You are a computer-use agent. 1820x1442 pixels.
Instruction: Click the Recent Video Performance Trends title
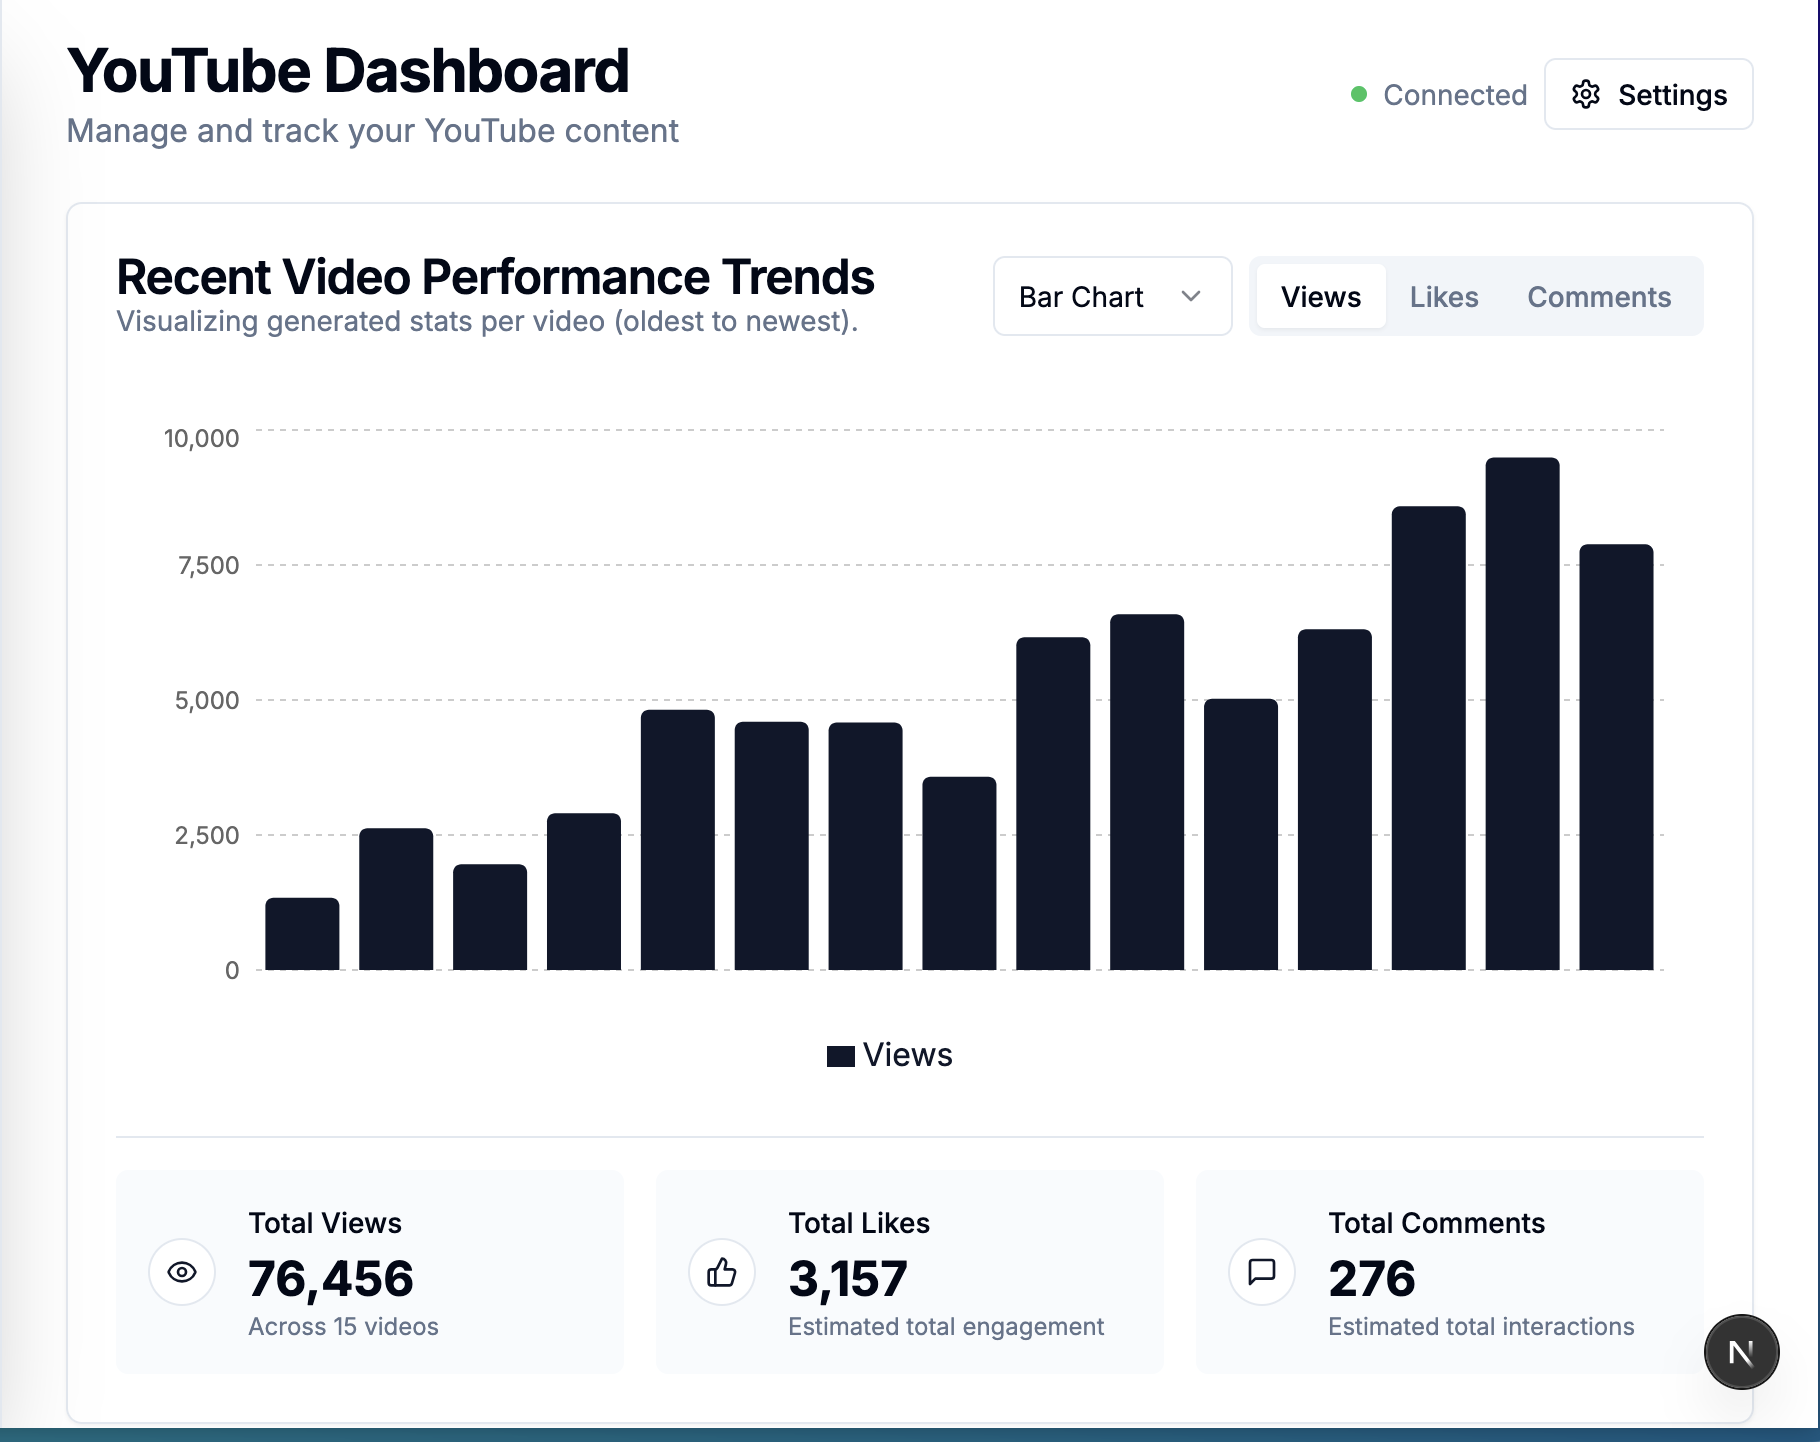(x=495, y=277)
